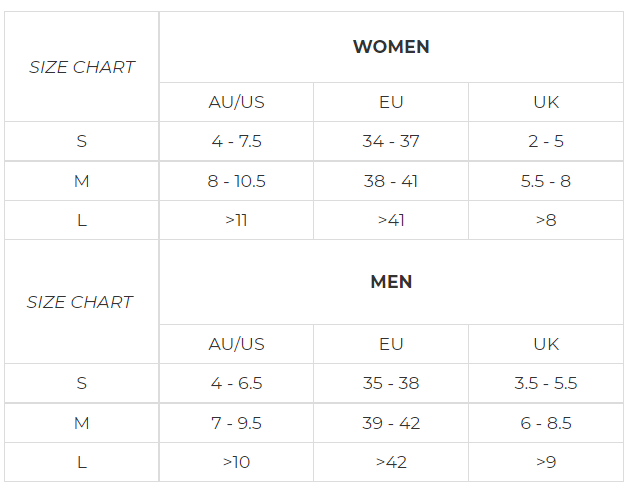The width and height of the screenshot is (627, 488).
Task: Select men's medium AU/US cell 7 - 9.5
Action: (236, 423)
